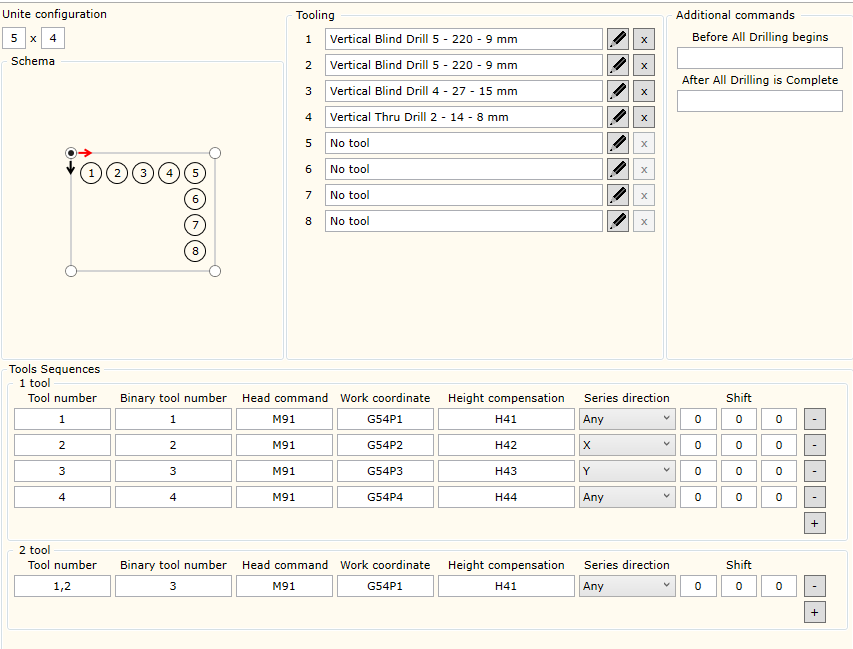Delete tool 4 sequence row with minus
This screenshot has width=853, height=649.
(x=814, y=497)
